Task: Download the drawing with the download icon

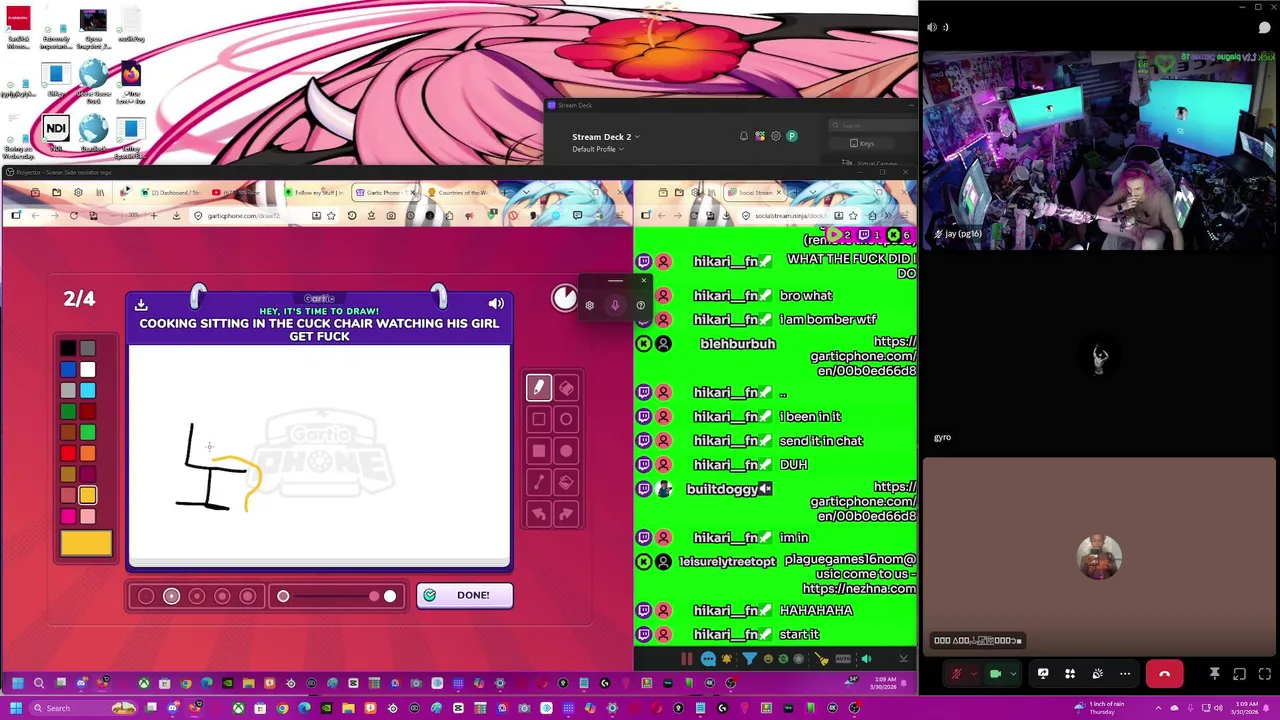Action: (x=141, y=304)
